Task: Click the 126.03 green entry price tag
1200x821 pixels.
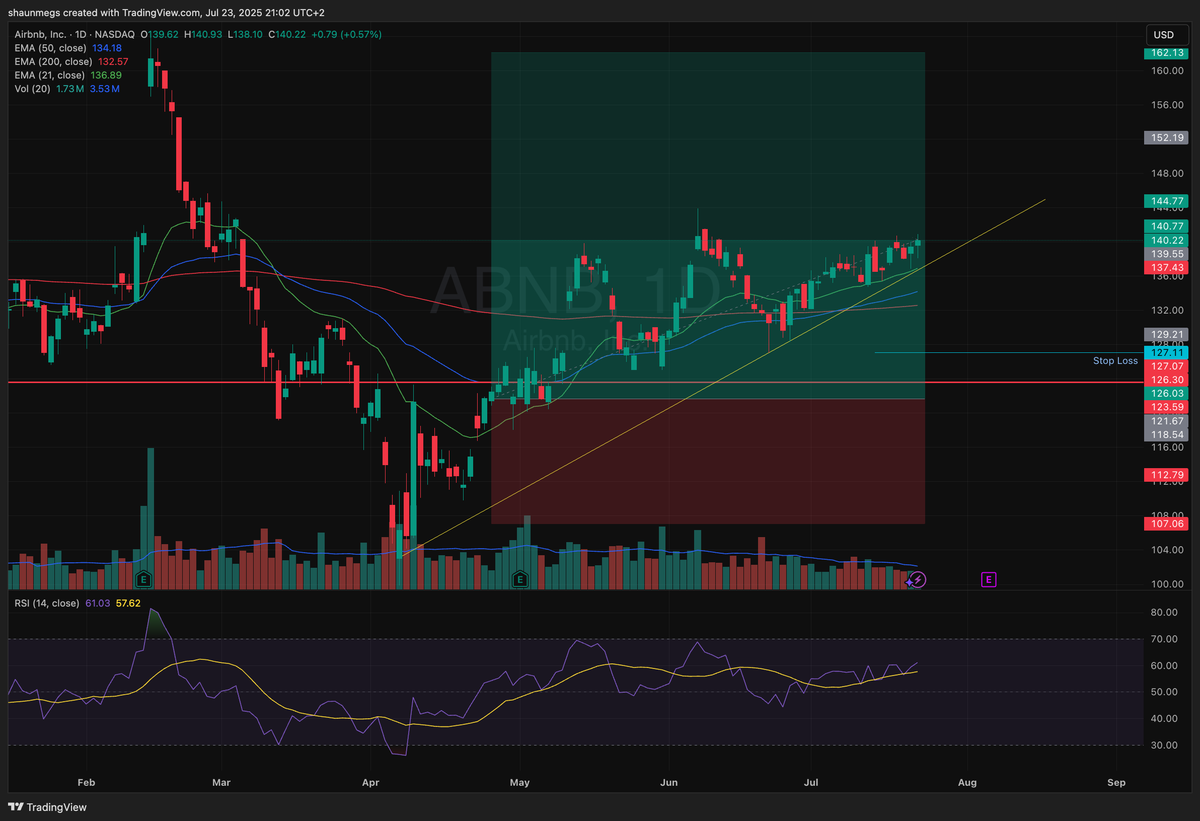Action: point(1165,394)
